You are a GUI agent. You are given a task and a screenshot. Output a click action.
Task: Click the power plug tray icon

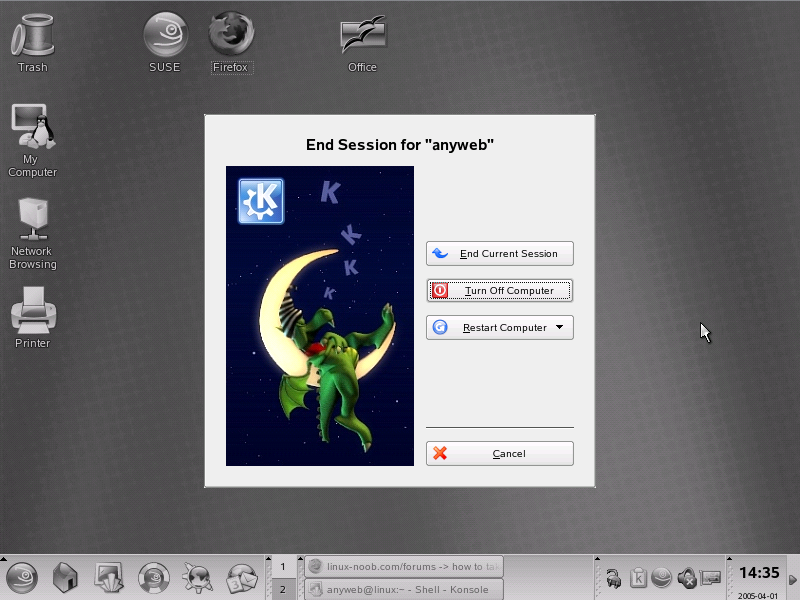coord(613,578)
